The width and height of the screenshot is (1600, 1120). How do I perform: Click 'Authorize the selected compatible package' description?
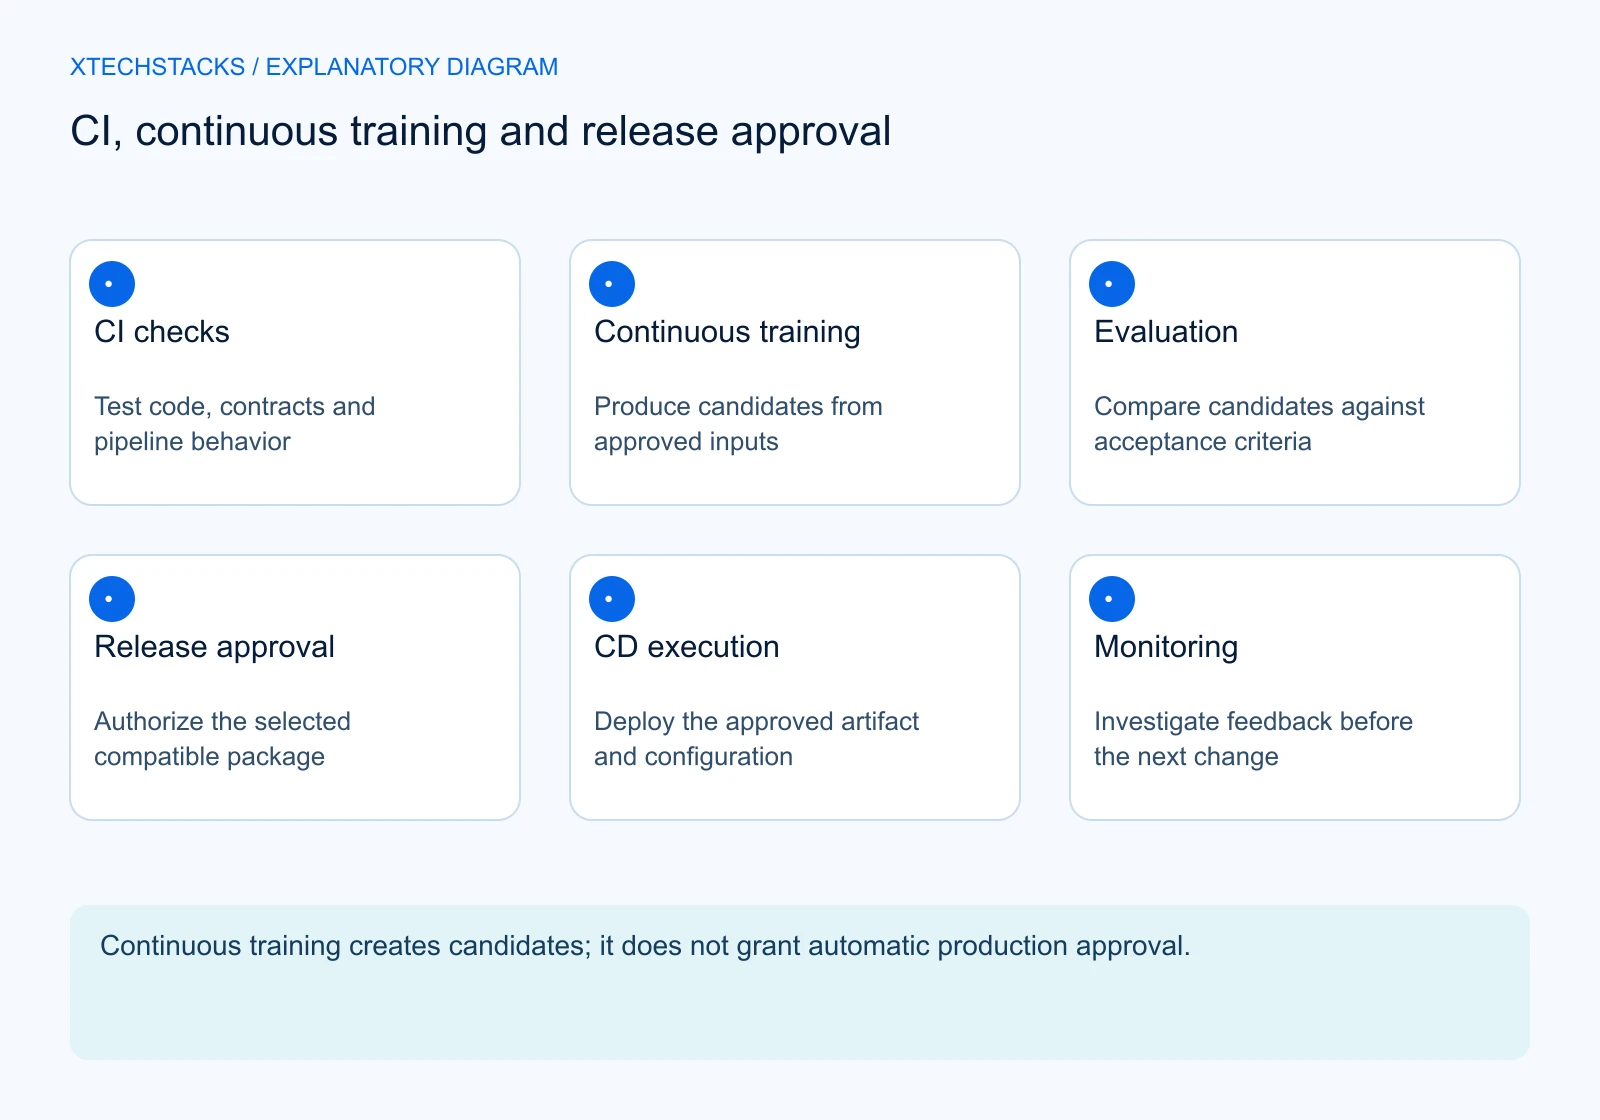[222, 739]
